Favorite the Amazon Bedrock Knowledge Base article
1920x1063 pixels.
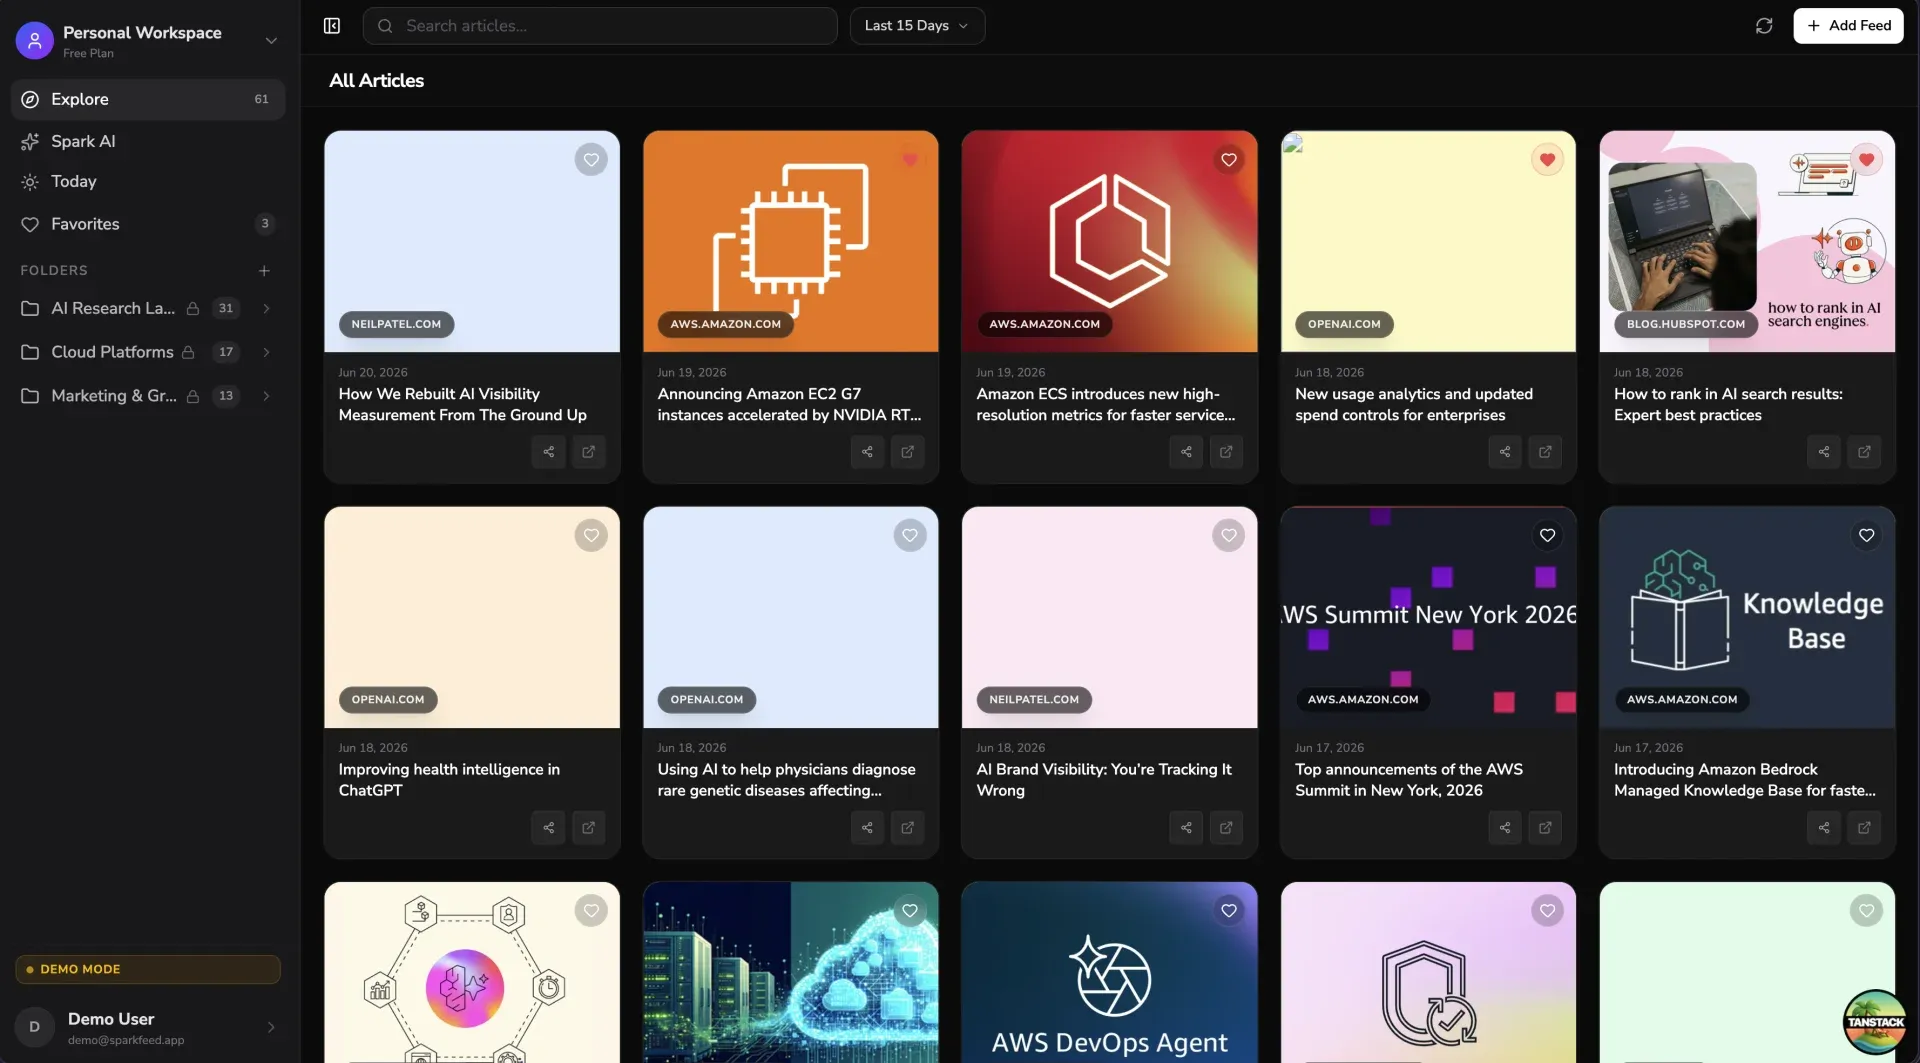pyautogui.click(x=1866, y=536)
